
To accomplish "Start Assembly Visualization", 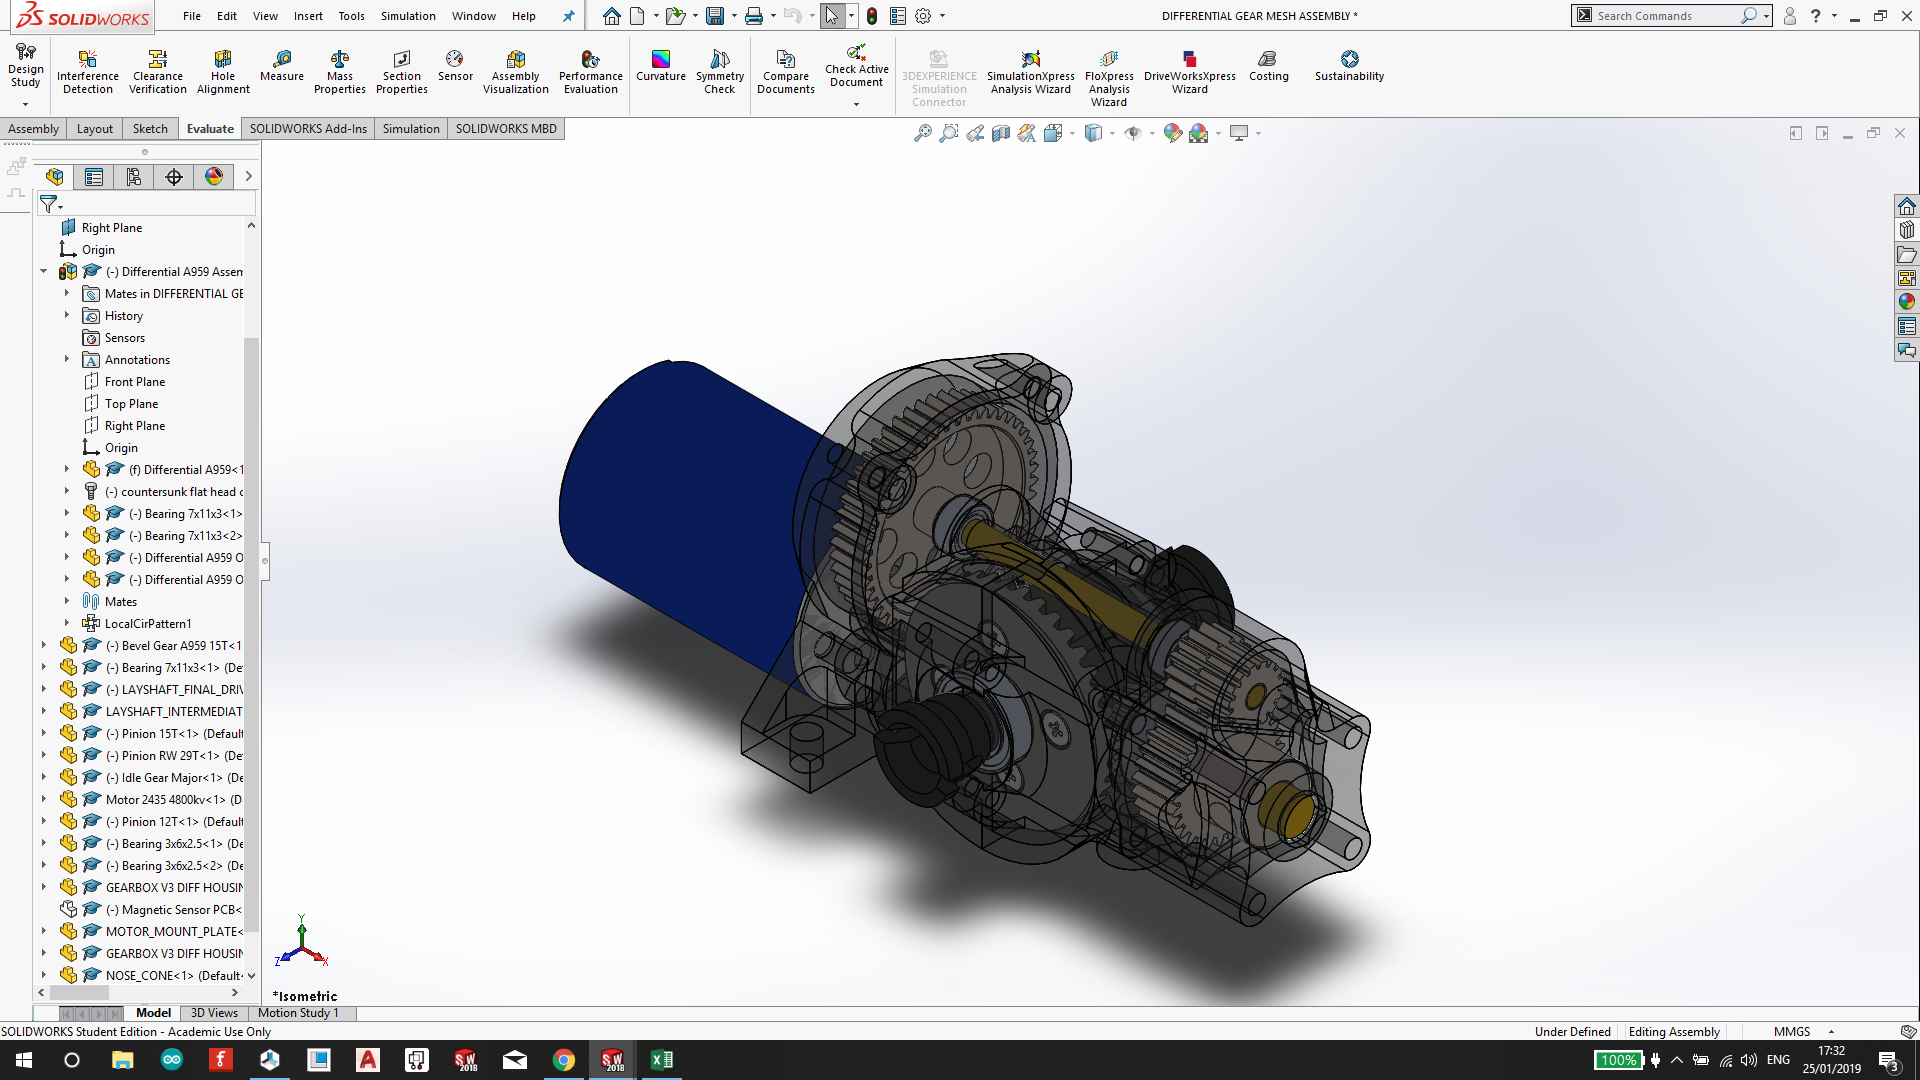I will click(516, 72).
